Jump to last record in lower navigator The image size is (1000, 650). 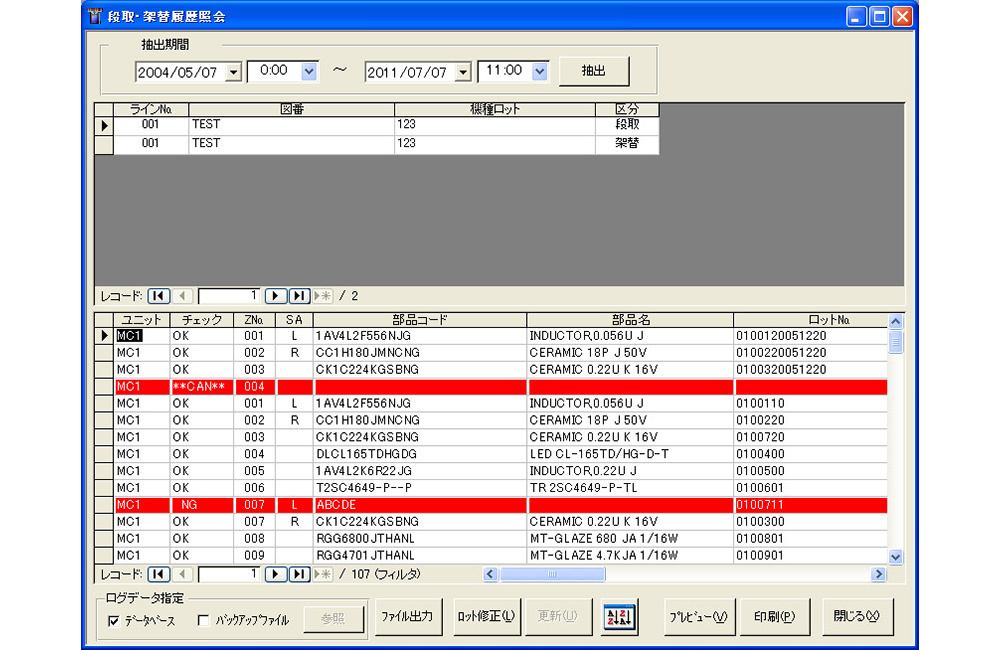point(299,574)
